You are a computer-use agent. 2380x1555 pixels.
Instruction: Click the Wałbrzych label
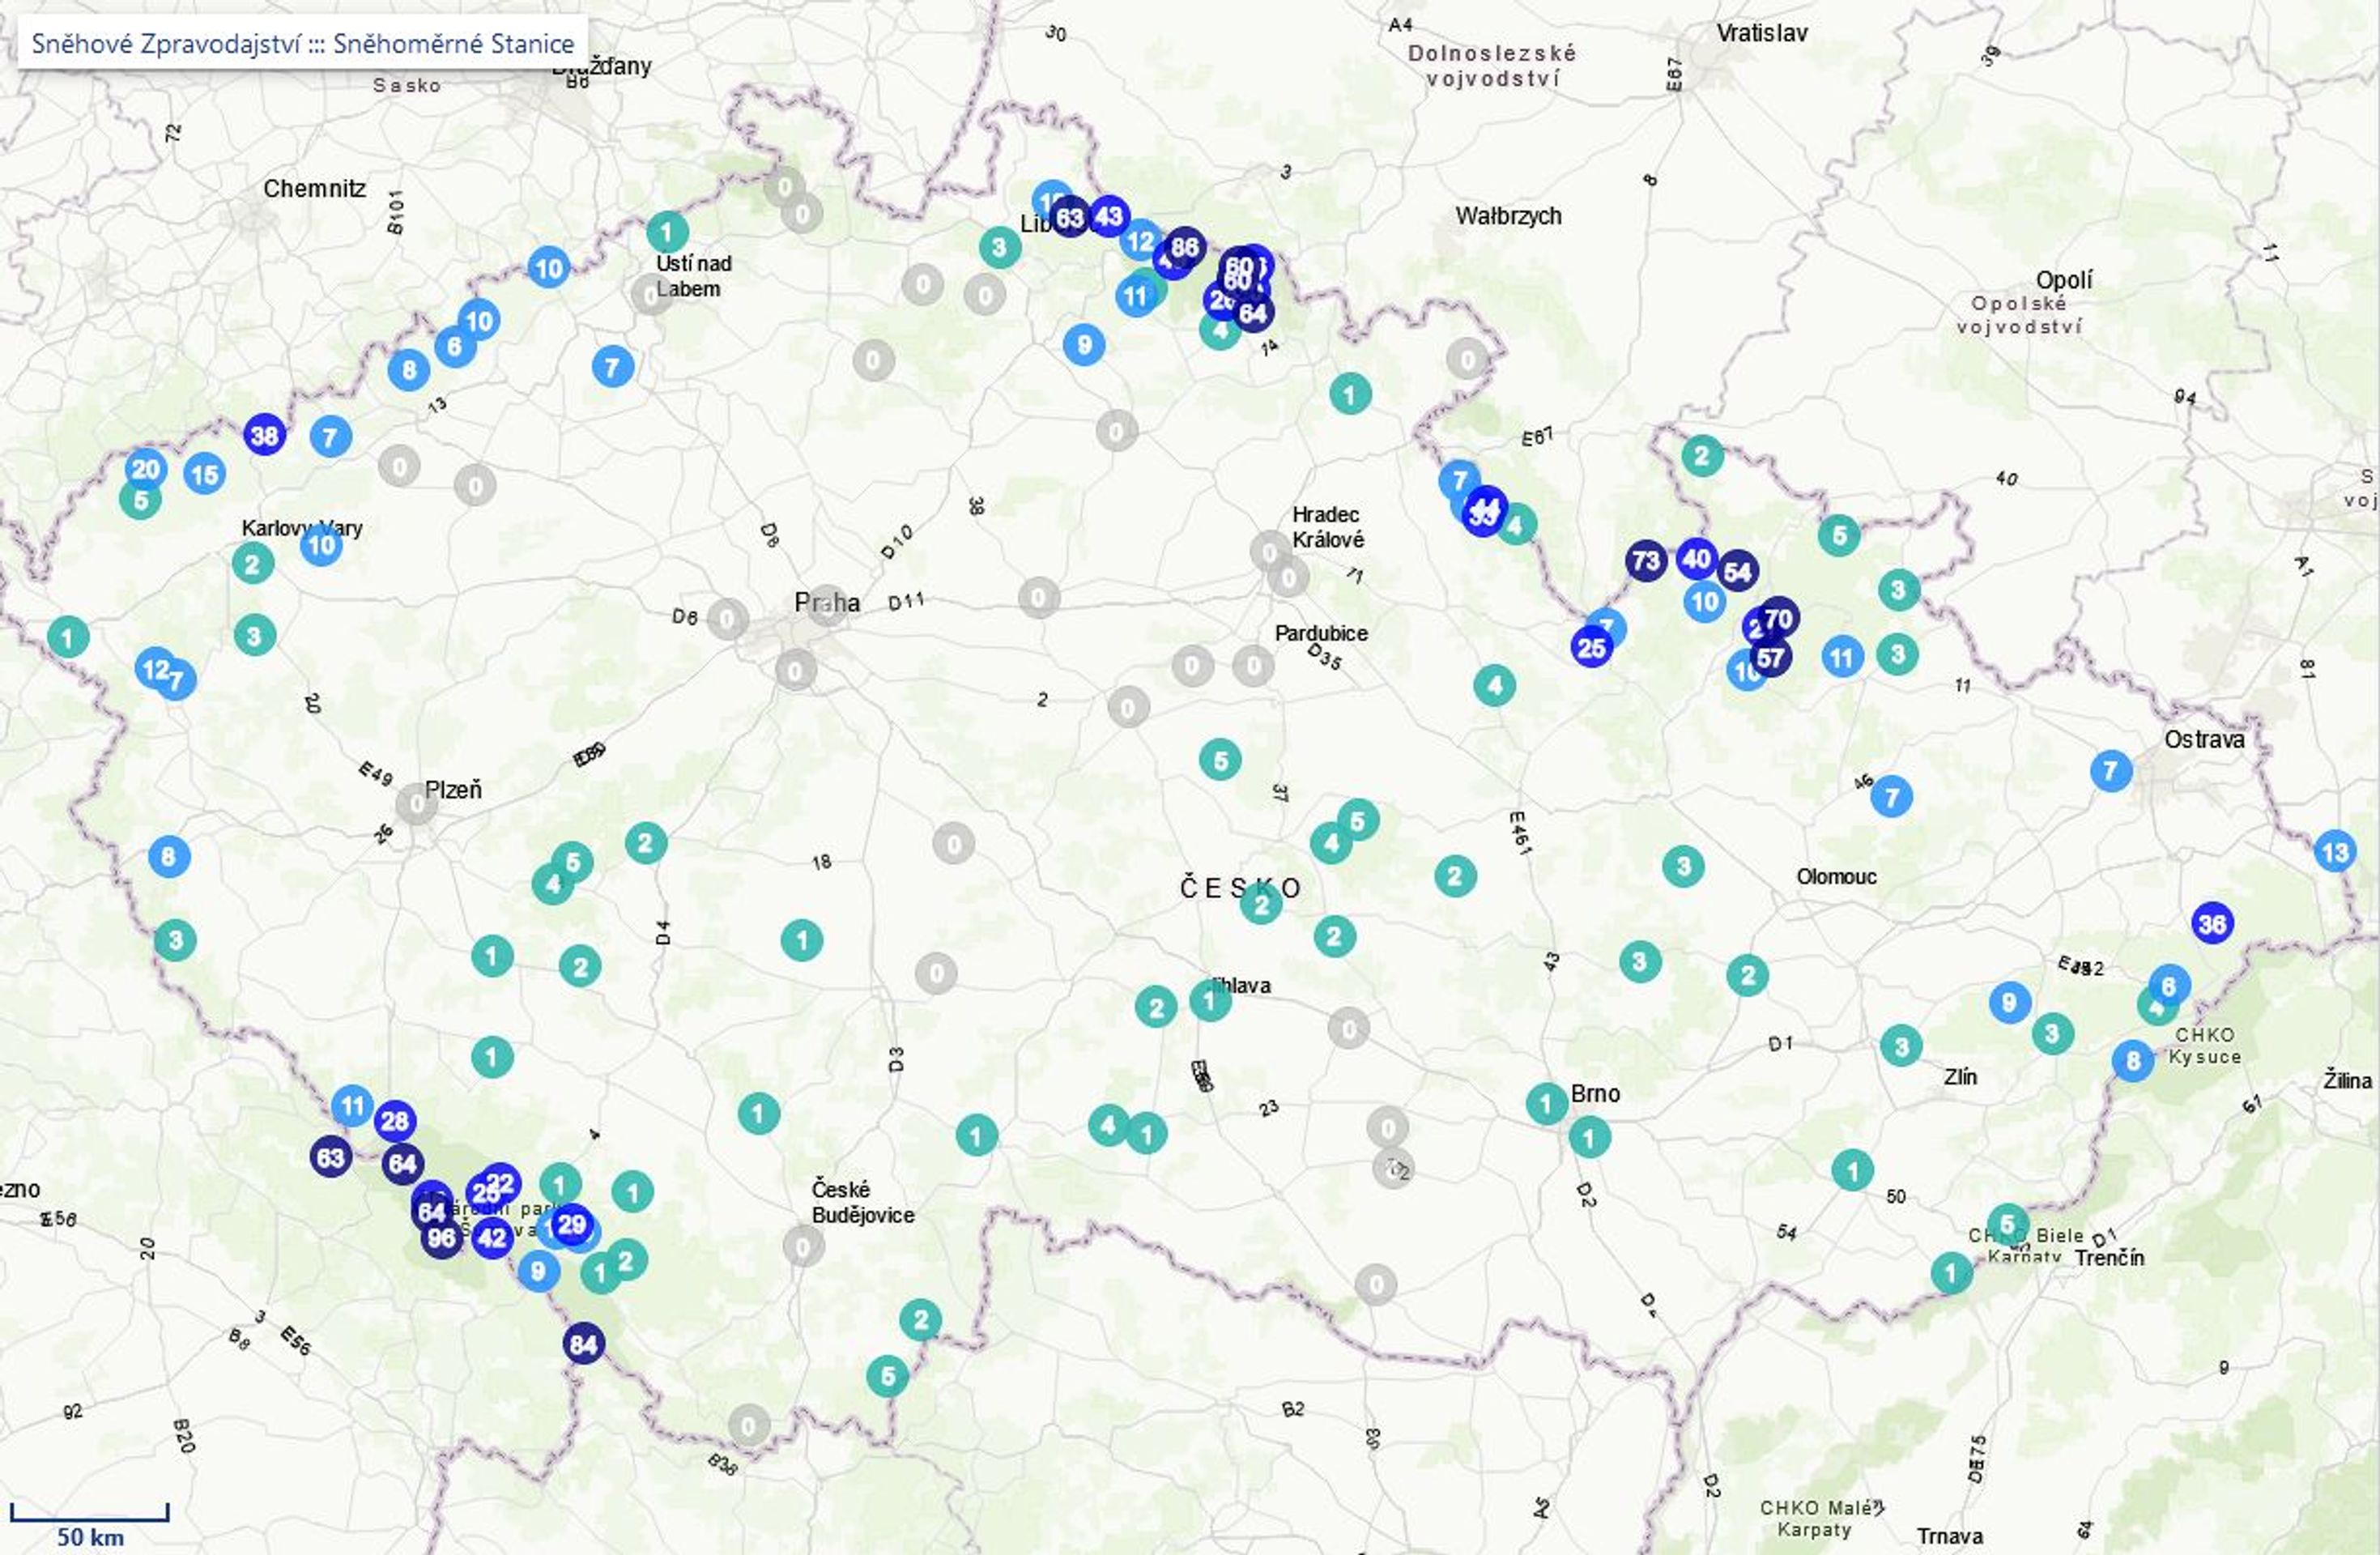1508,215
